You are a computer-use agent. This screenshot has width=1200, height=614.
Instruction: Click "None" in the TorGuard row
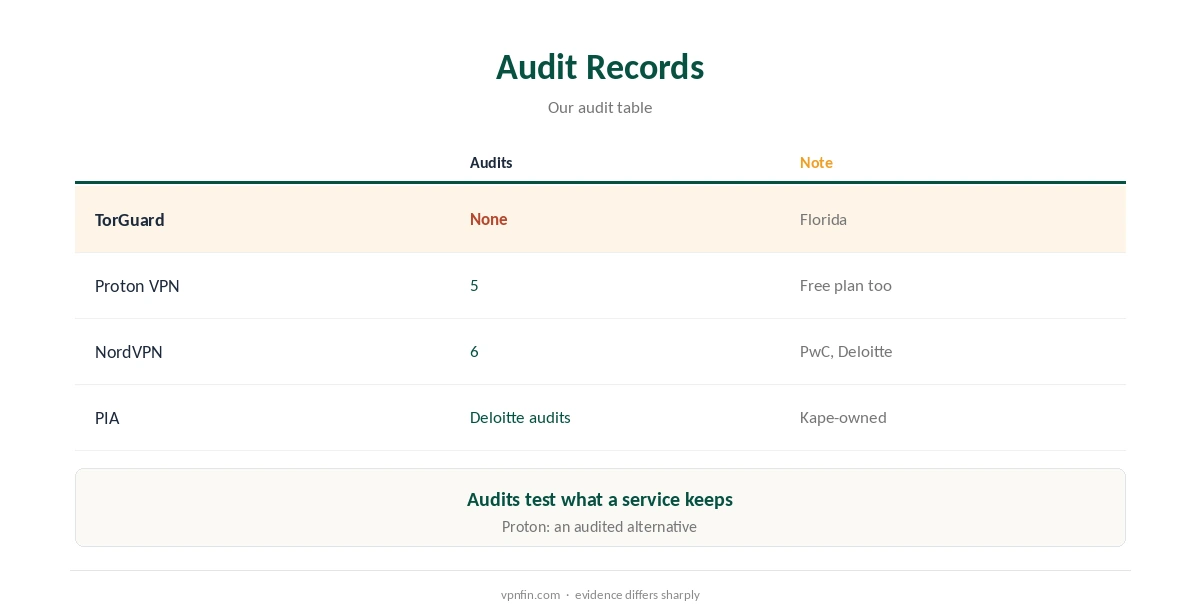click(x=489, y=219)
